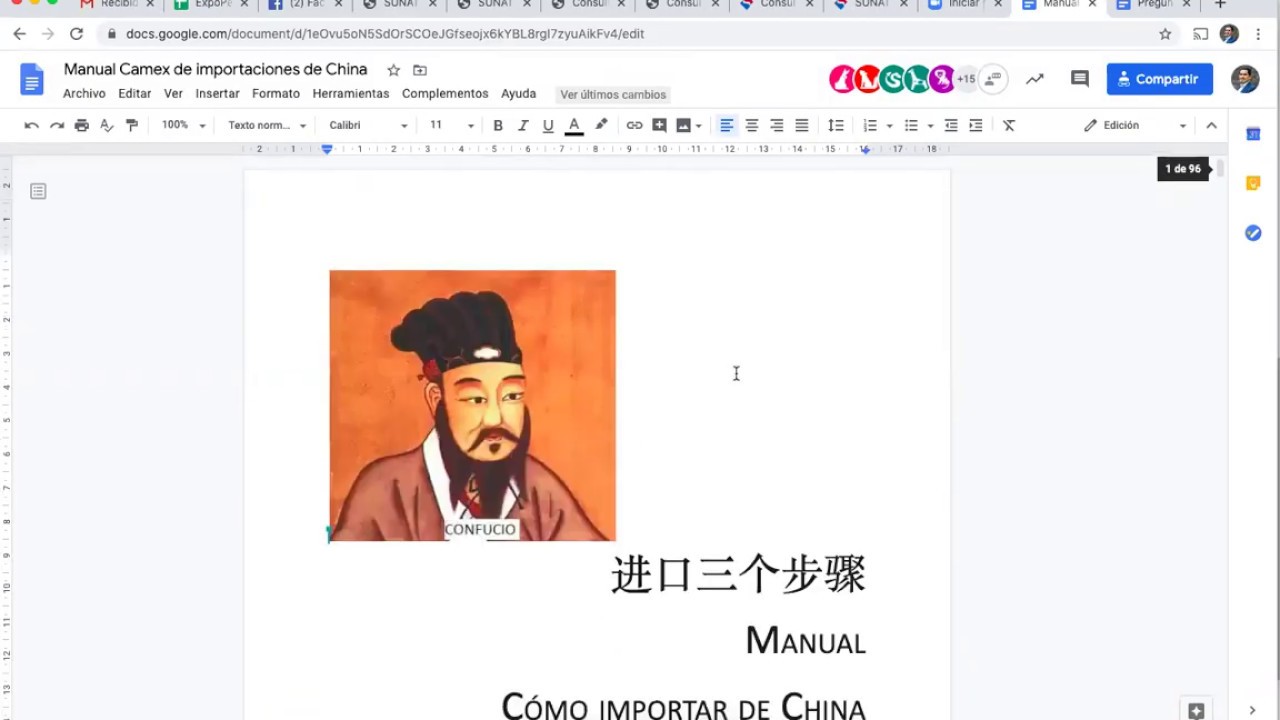Bookmark this page with the star
Screen dimensions: 1280x720
click(1165, 34)
